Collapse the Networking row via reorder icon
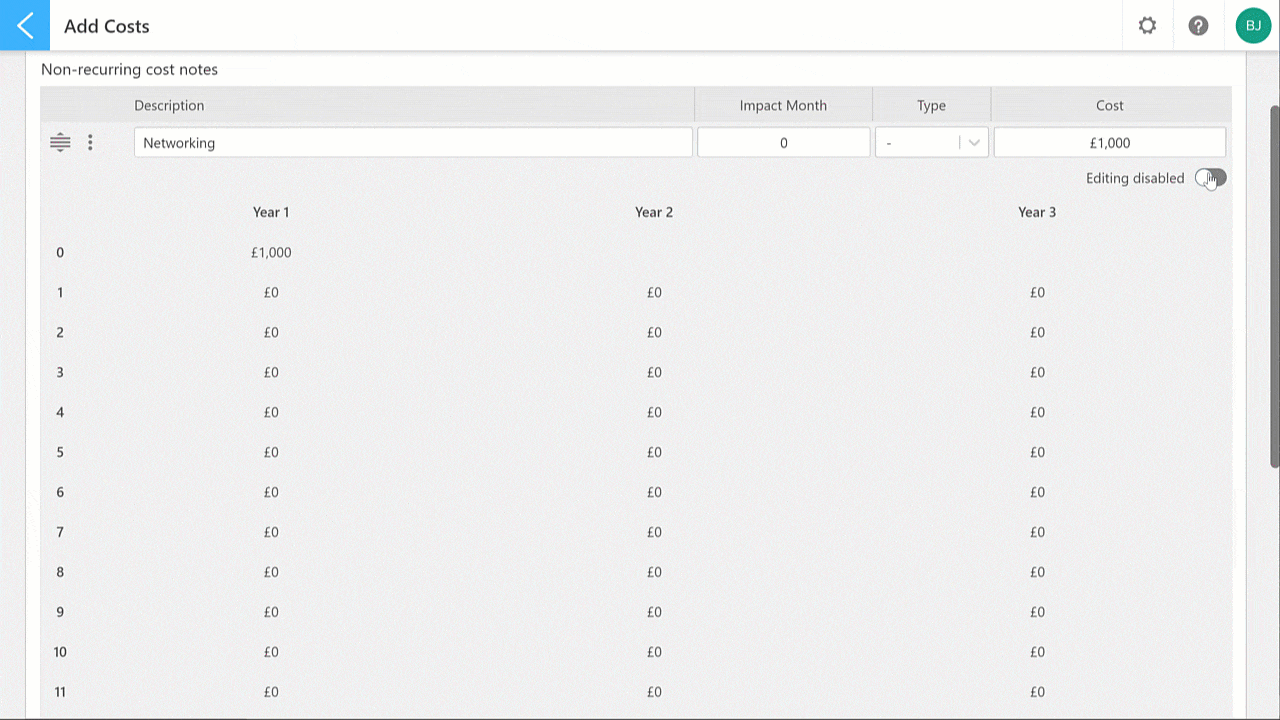Screen dimensions: 1280x720 tap(60, 142)
